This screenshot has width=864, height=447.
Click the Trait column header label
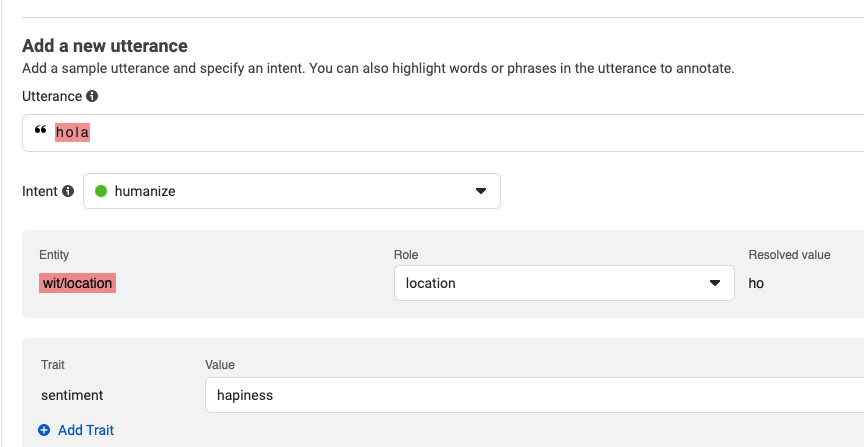53,365
